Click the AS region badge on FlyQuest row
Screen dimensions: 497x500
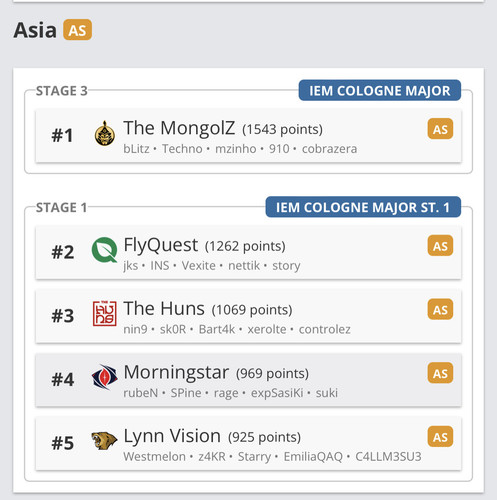coord(440,246)
